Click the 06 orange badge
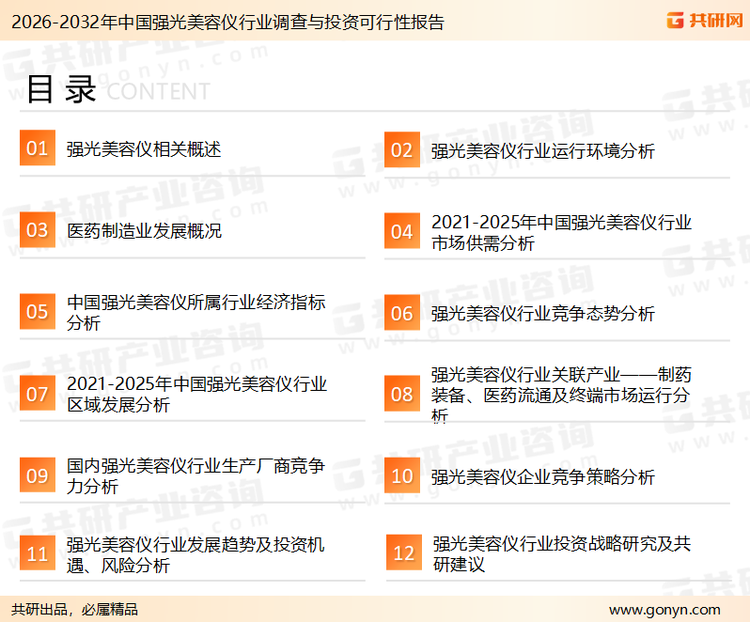The image size is (750, 622). point(401,313)
